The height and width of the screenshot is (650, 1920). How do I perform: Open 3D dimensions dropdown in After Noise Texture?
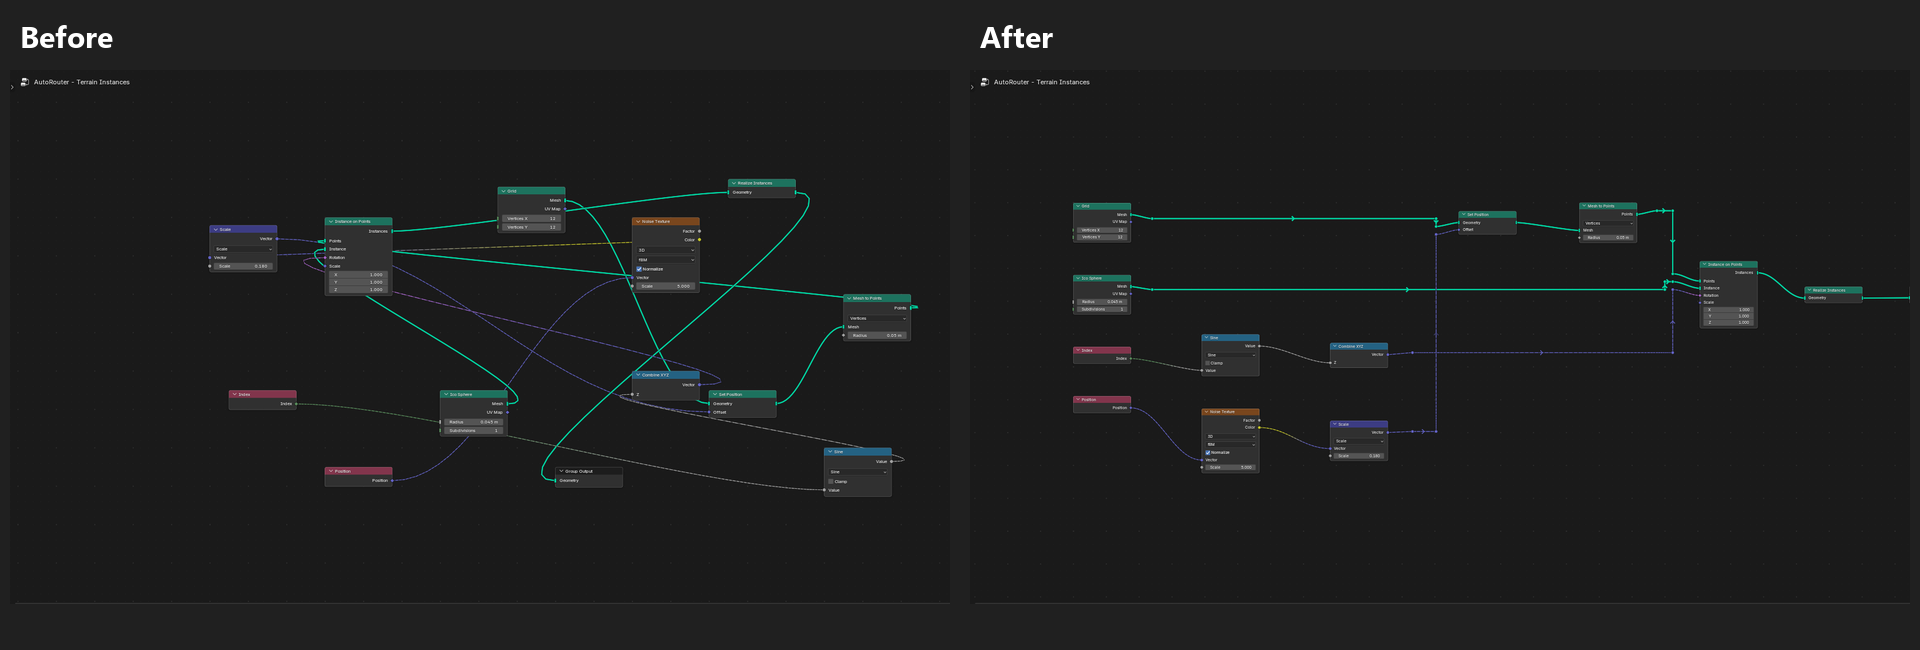(x=1230, y=436)
